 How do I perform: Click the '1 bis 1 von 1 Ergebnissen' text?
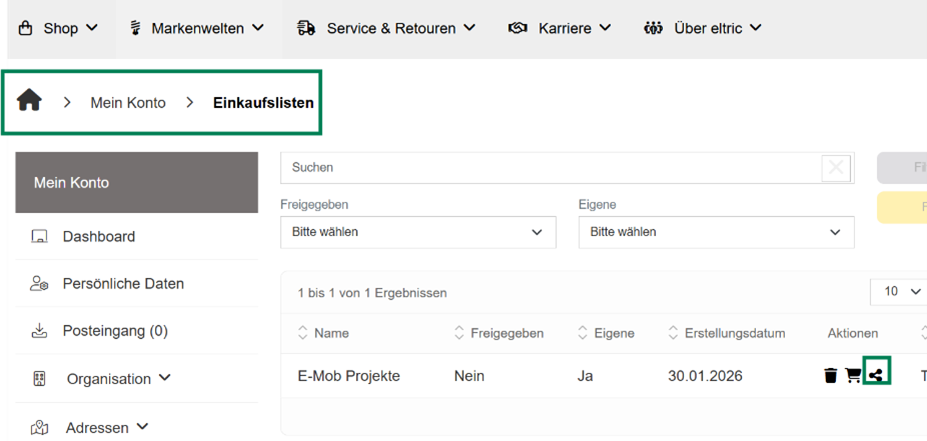(372, 293)
